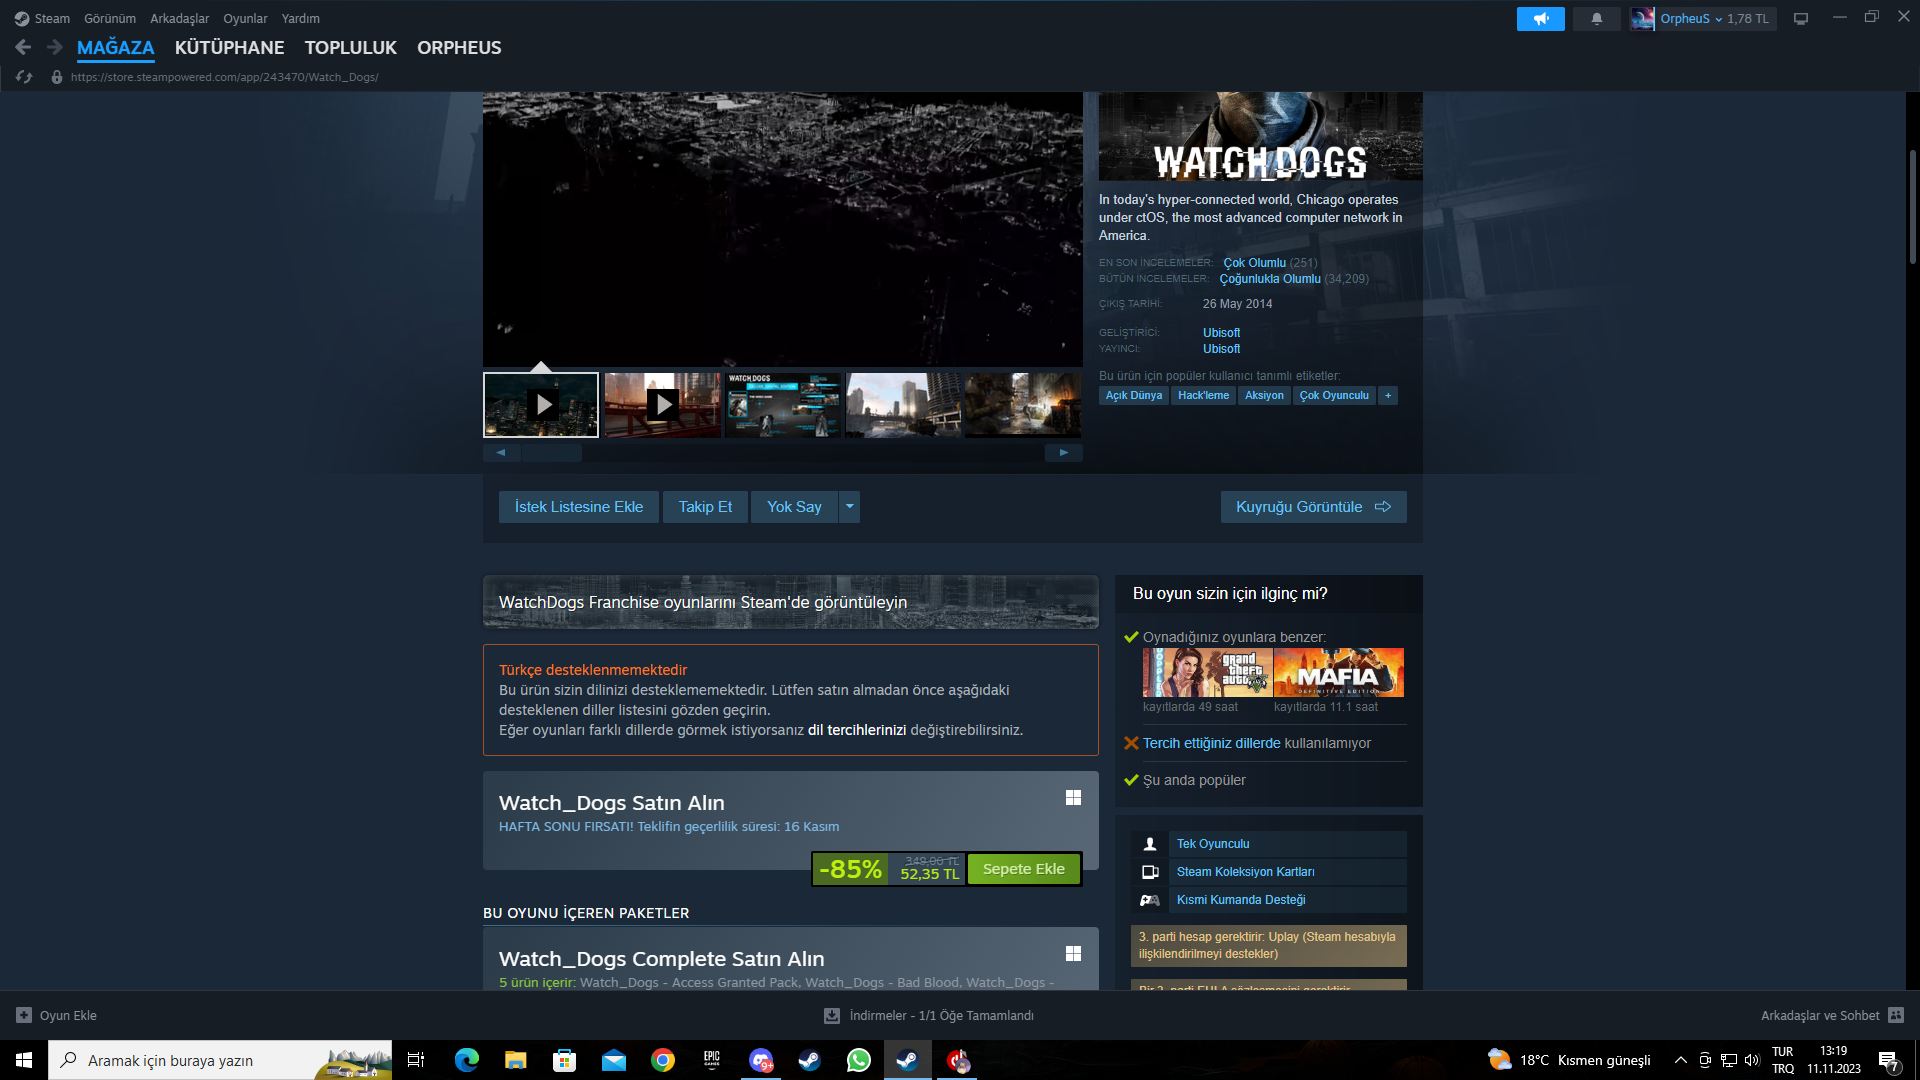Open Arkadaşlar ve Sohbet friends icon
This screenshot has height=1080, width=1920.
pos(1895,1015)
